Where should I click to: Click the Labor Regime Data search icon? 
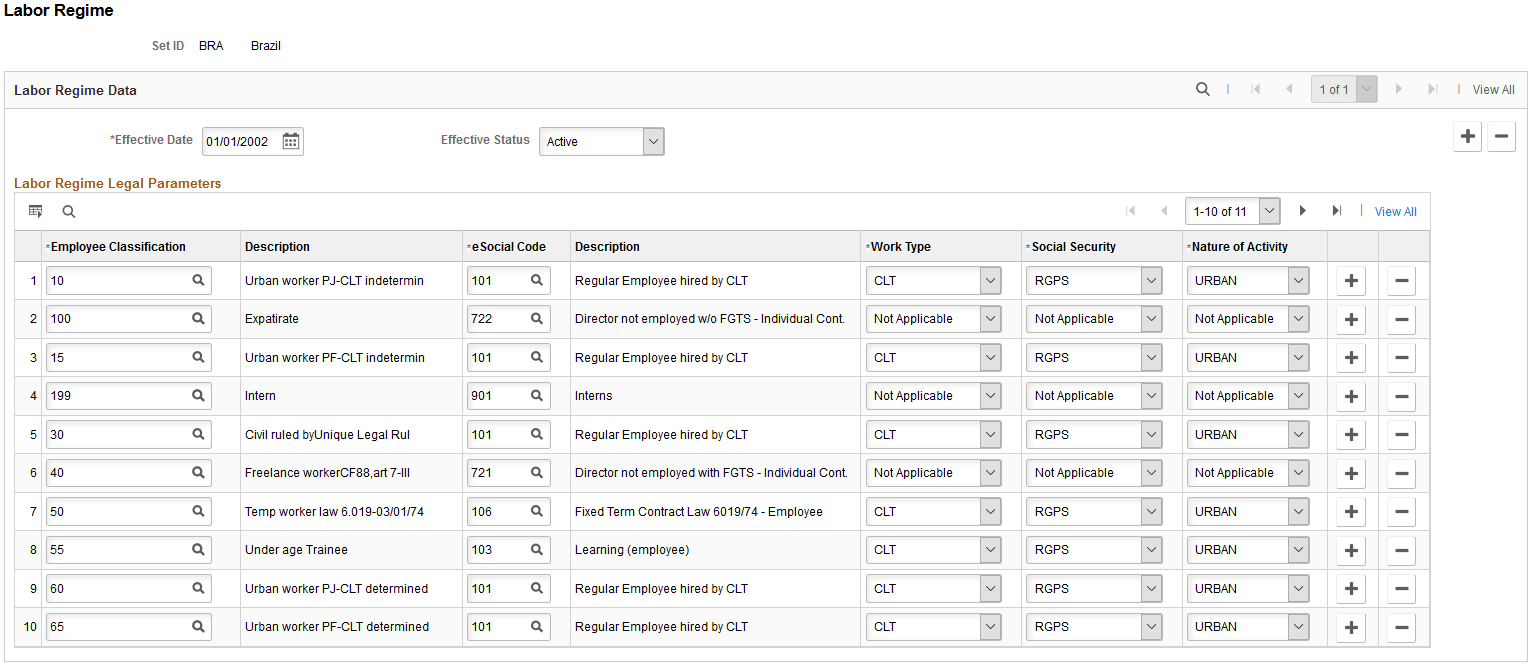(x=1203, y=89)
